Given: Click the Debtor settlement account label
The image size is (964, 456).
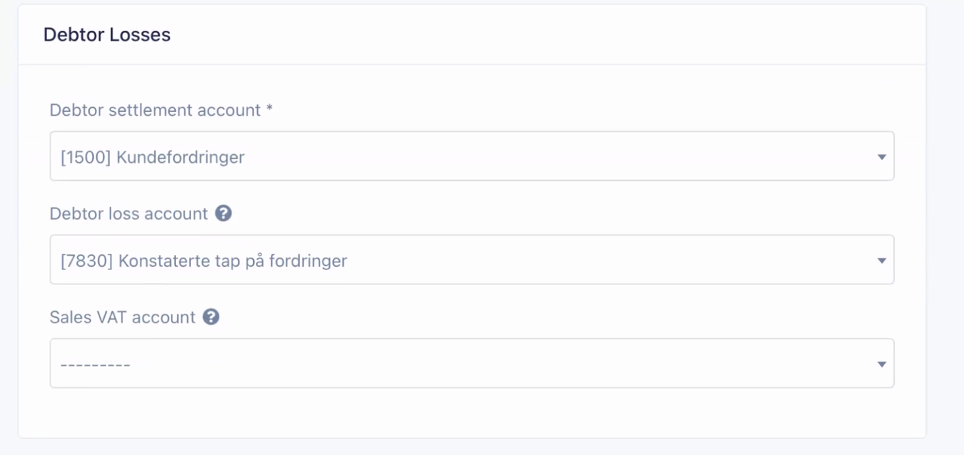Looking at the screenshot, I should pos(155,111).
